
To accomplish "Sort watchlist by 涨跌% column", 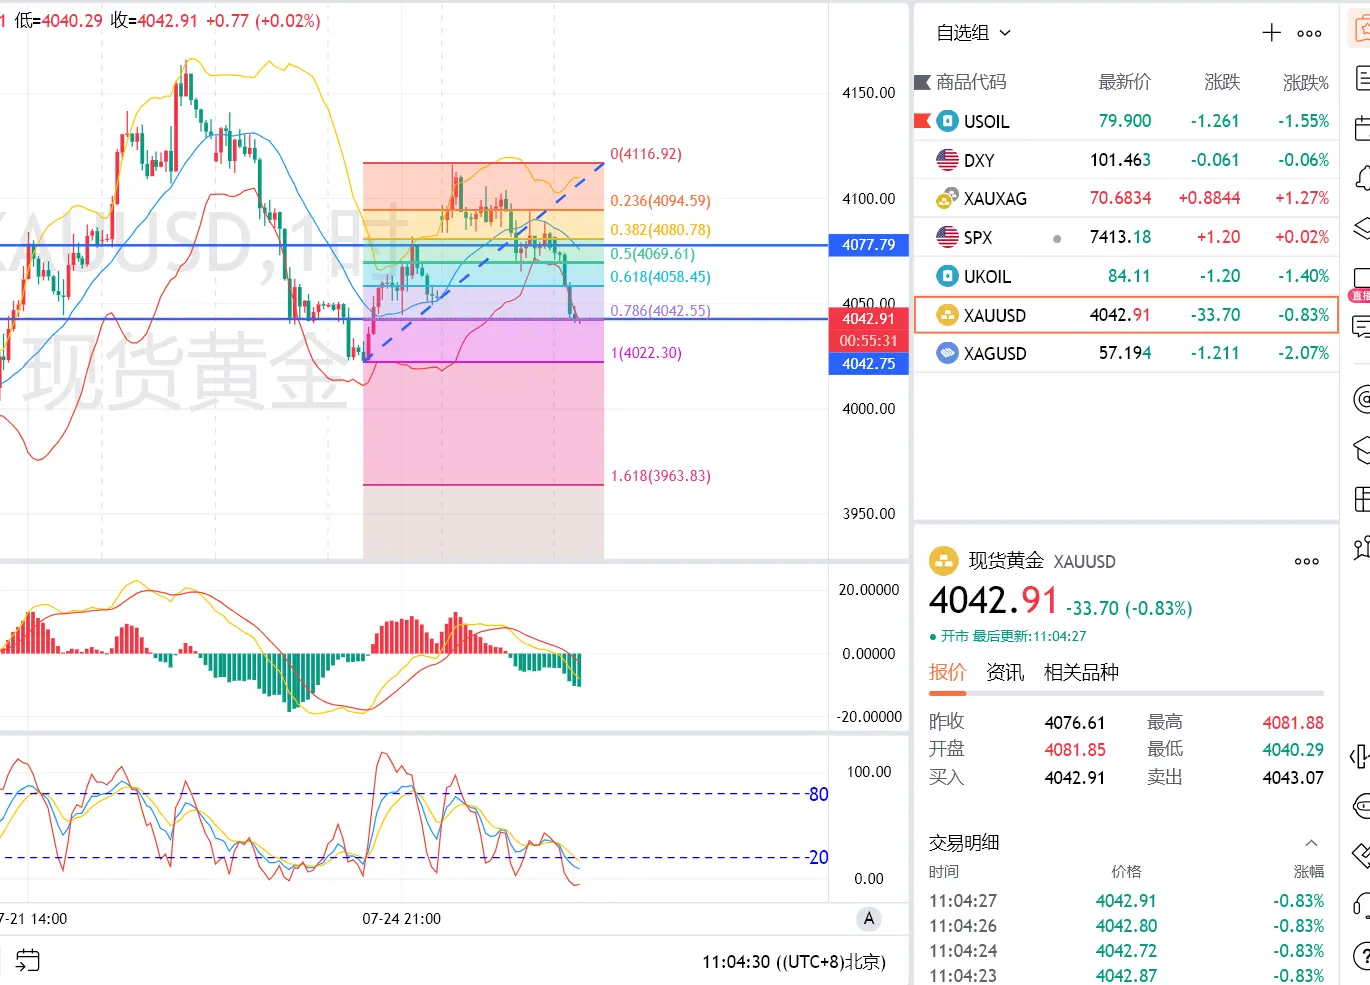I will point(1306,82).
